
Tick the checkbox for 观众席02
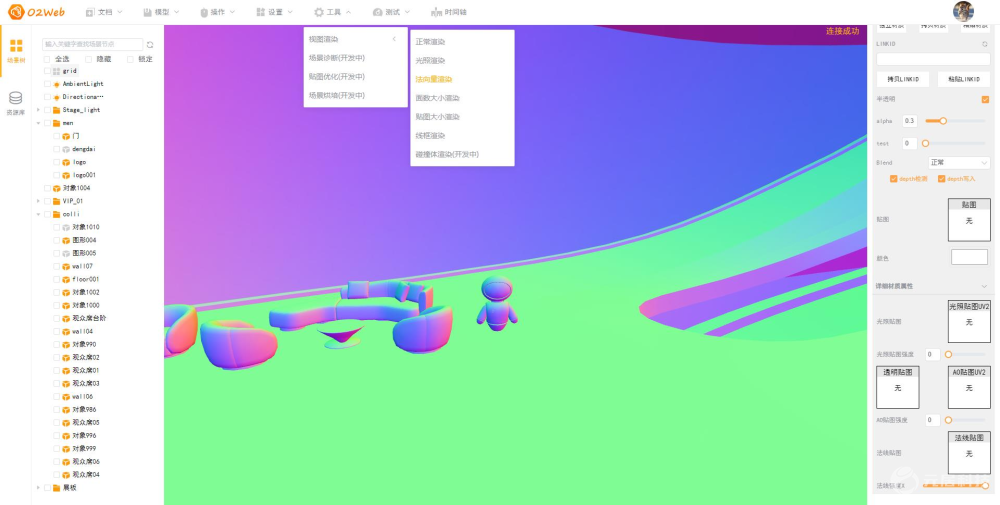(57, 357)
